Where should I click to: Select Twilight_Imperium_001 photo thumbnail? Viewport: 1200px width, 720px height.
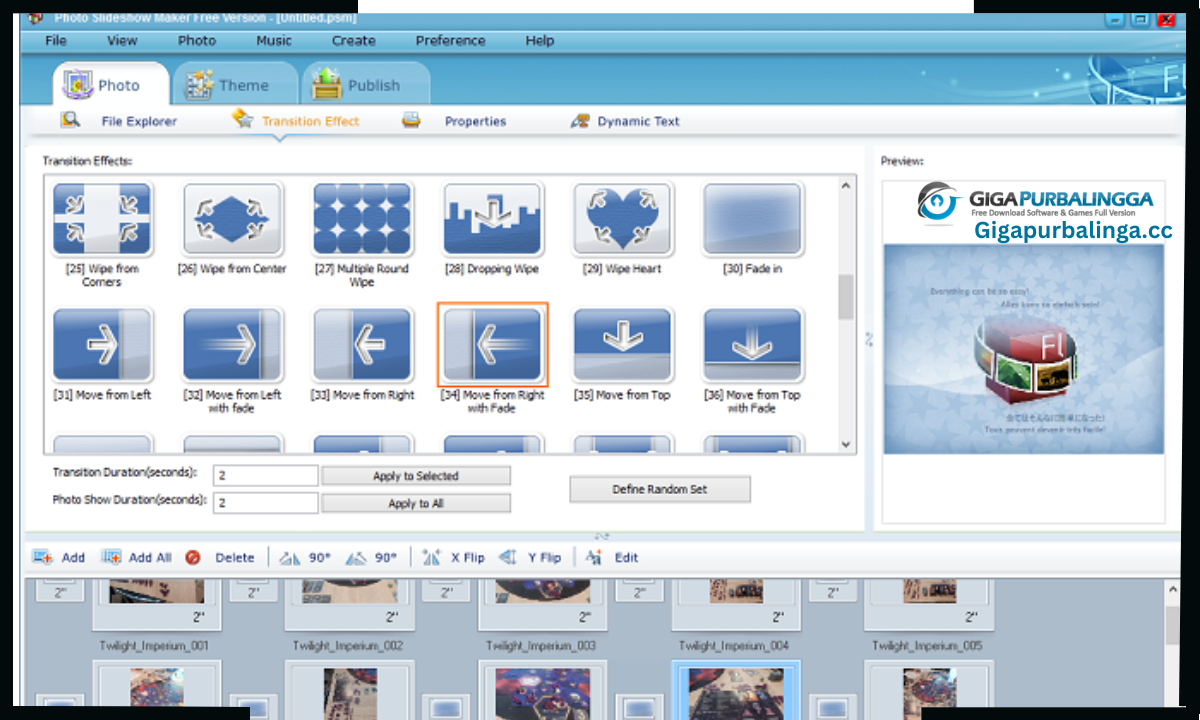155,603
